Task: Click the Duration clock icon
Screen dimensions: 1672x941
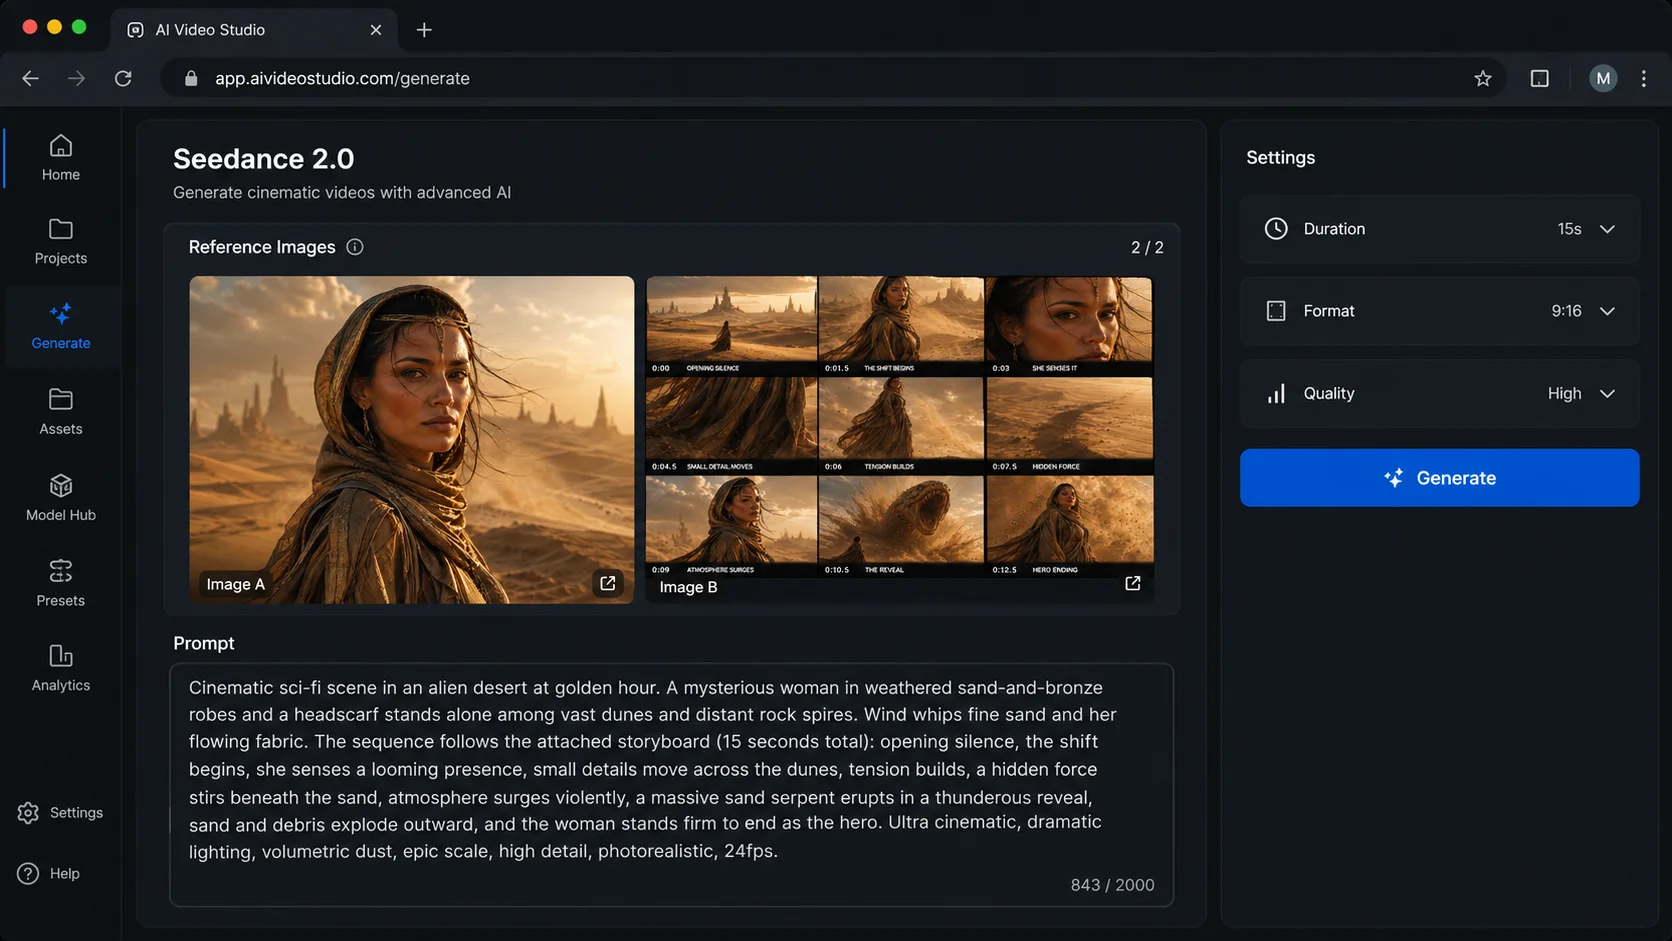Action: click(x=1276, y=229)
